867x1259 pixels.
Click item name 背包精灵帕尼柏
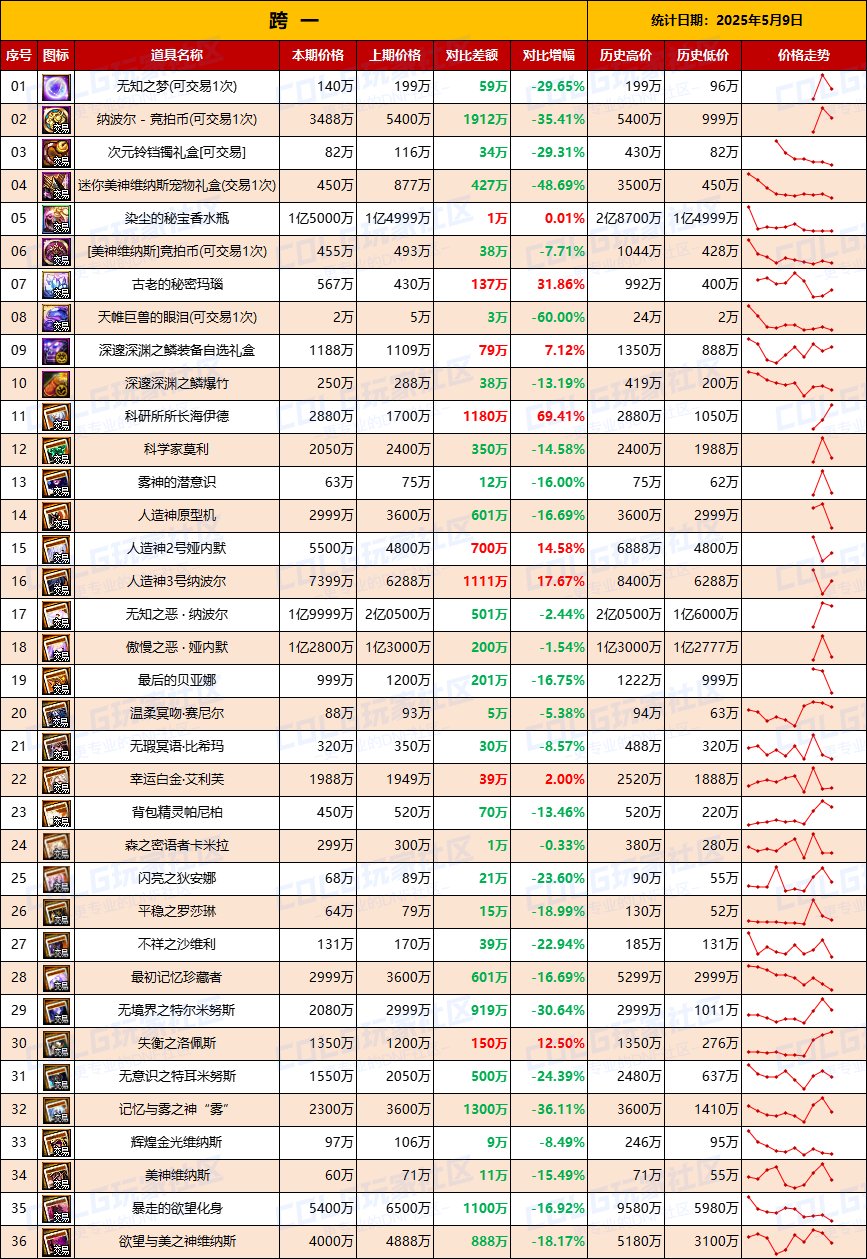[177, 813]
